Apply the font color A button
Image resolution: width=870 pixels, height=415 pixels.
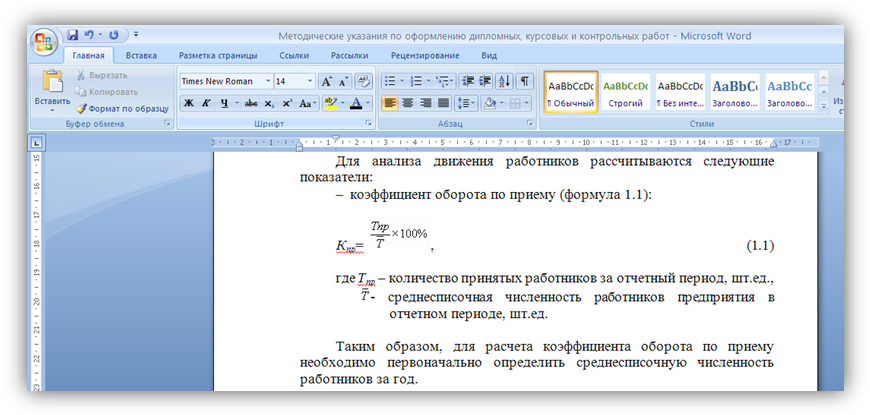(x=355, y=103)
